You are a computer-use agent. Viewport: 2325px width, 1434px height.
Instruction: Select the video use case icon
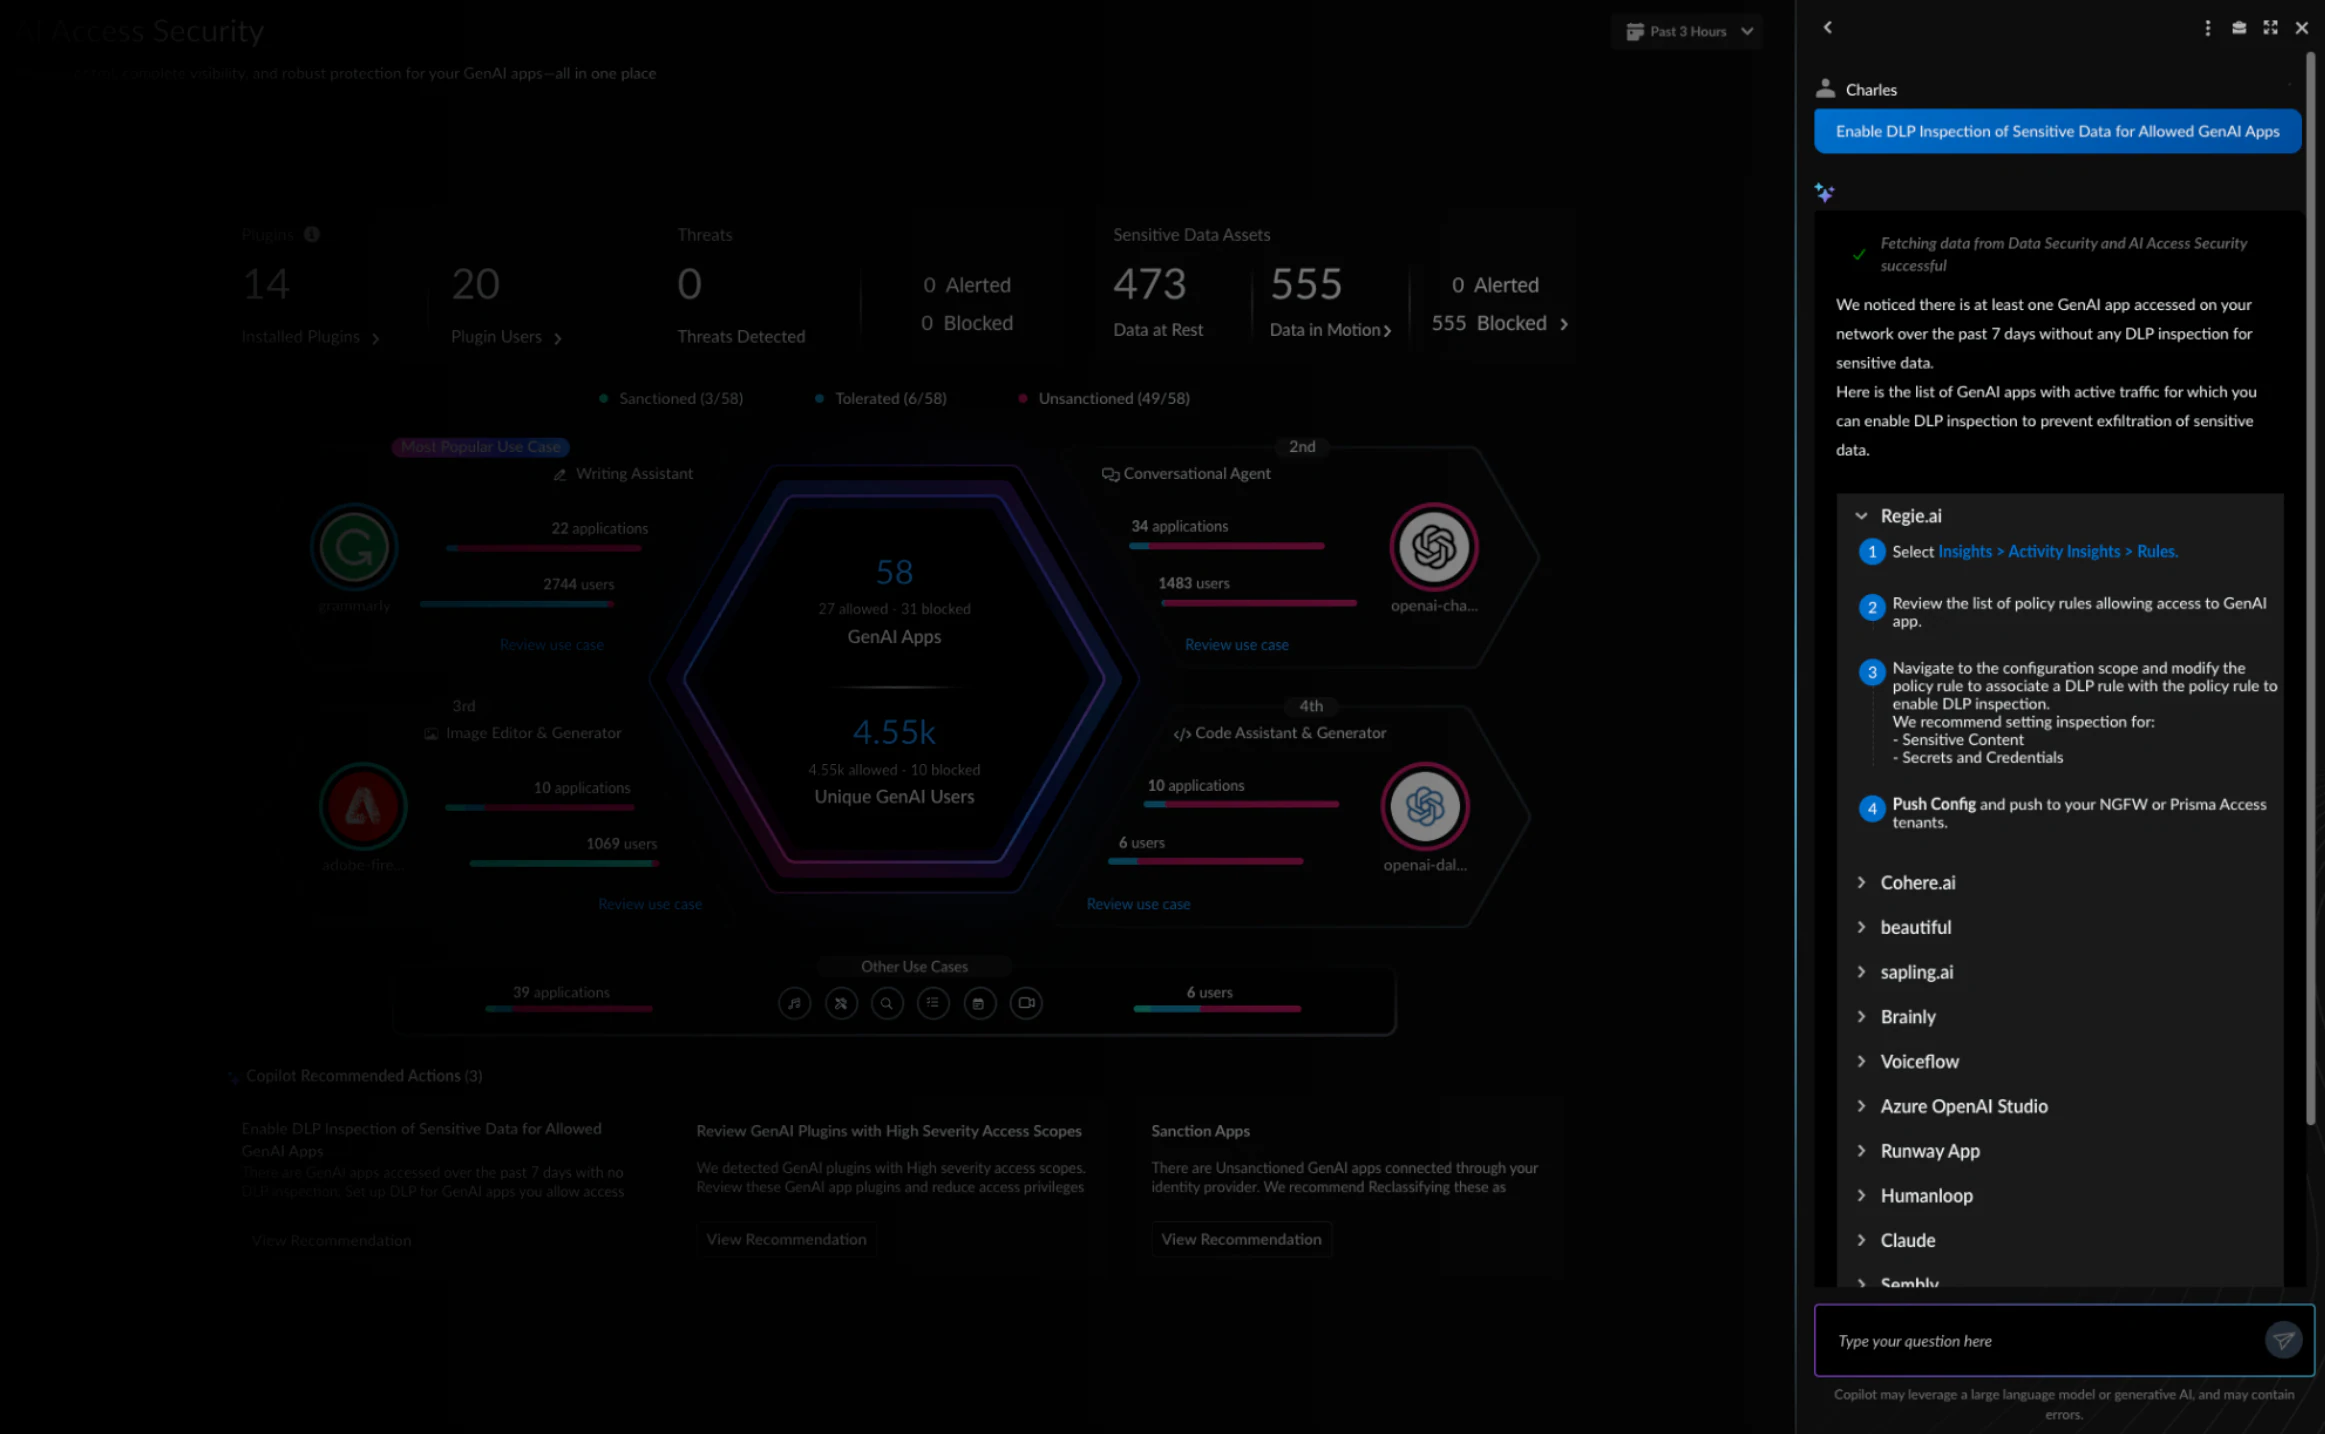[x=1026, y=1003]
